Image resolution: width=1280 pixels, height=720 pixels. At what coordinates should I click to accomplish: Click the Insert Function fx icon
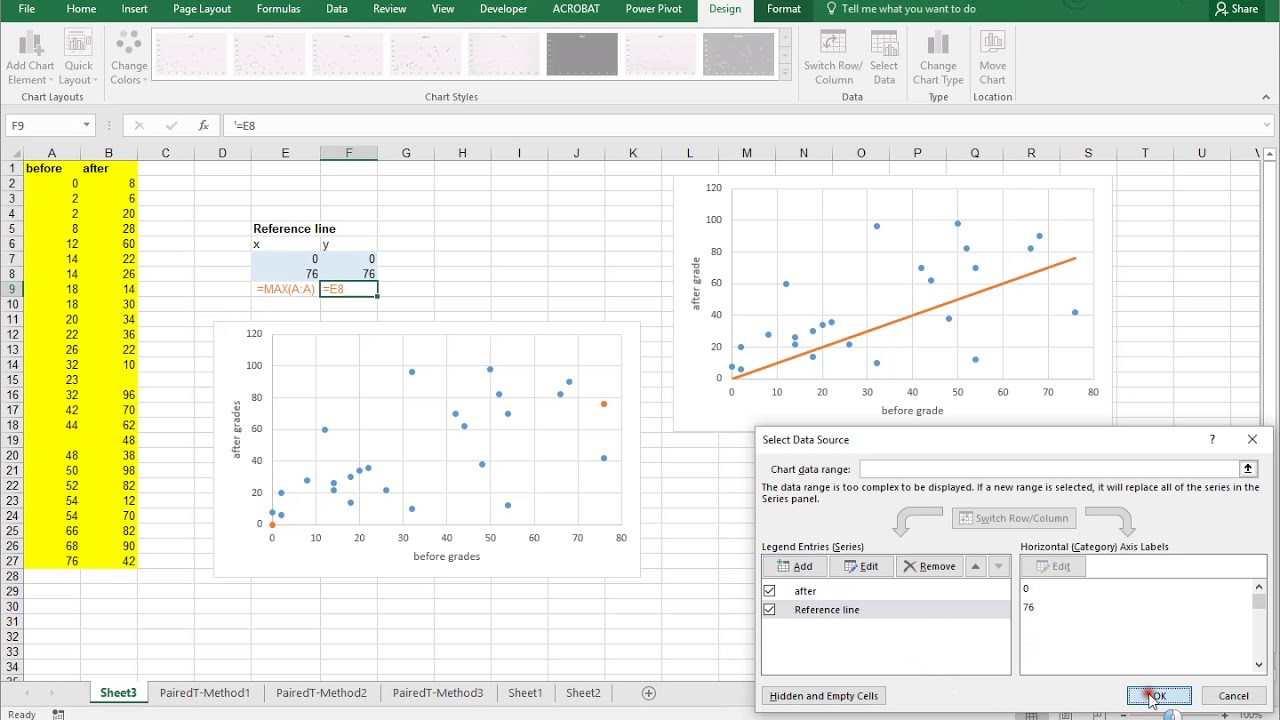point(204,125)
